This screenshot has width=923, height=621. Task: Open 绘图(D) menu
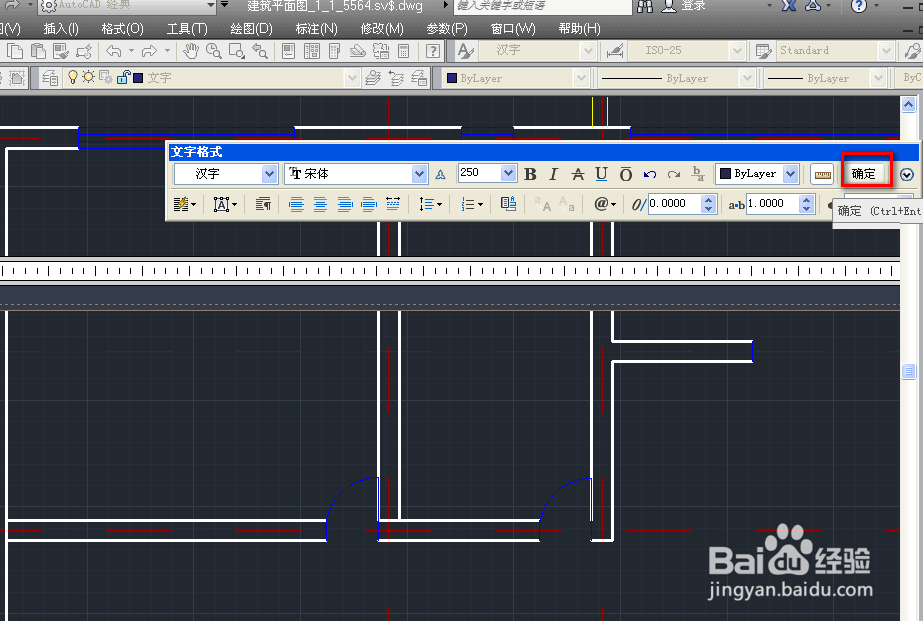[251, 29]
